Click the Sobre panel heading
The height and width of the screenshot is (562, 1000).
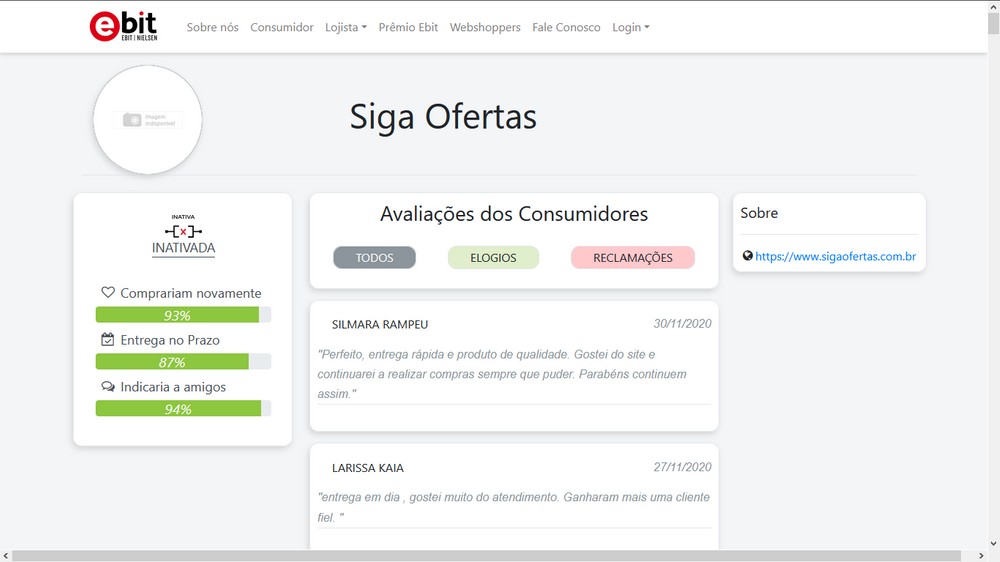click(759, 213)
